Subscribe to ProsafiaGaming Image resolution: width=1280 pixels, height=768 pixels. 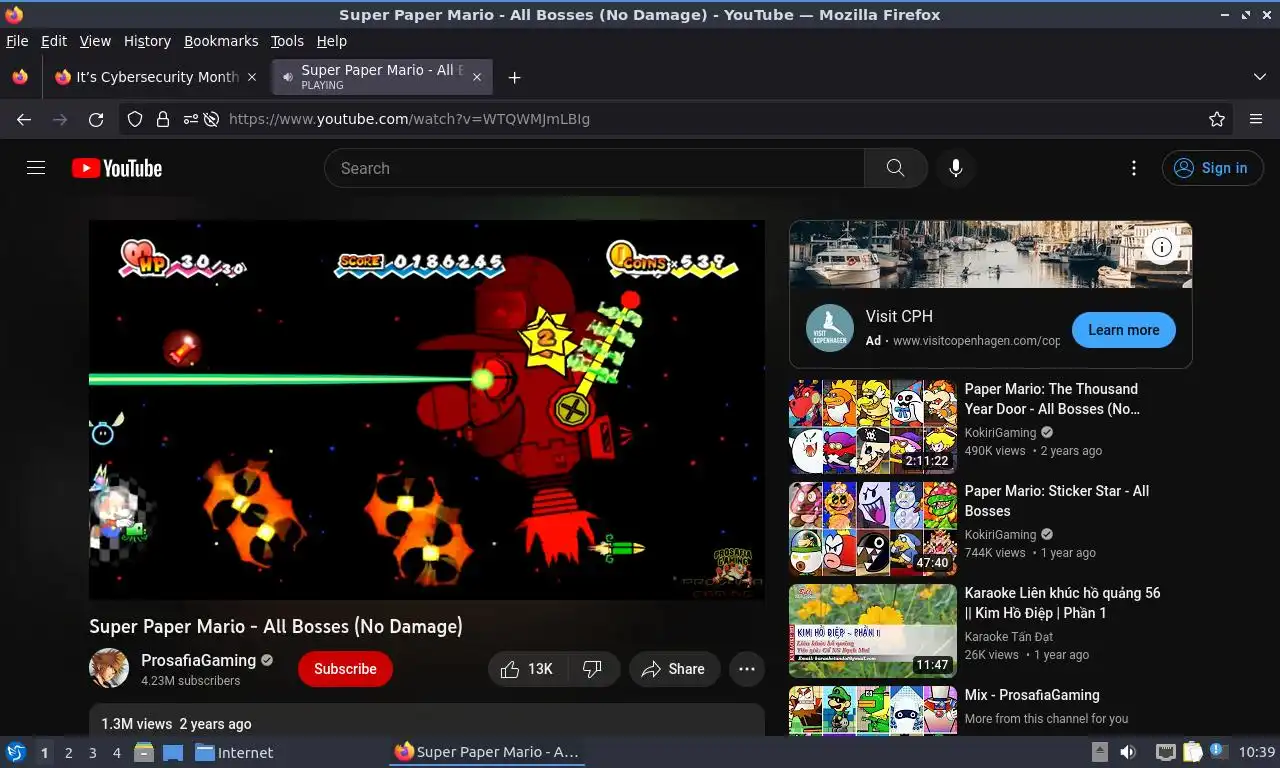(345, 669)
